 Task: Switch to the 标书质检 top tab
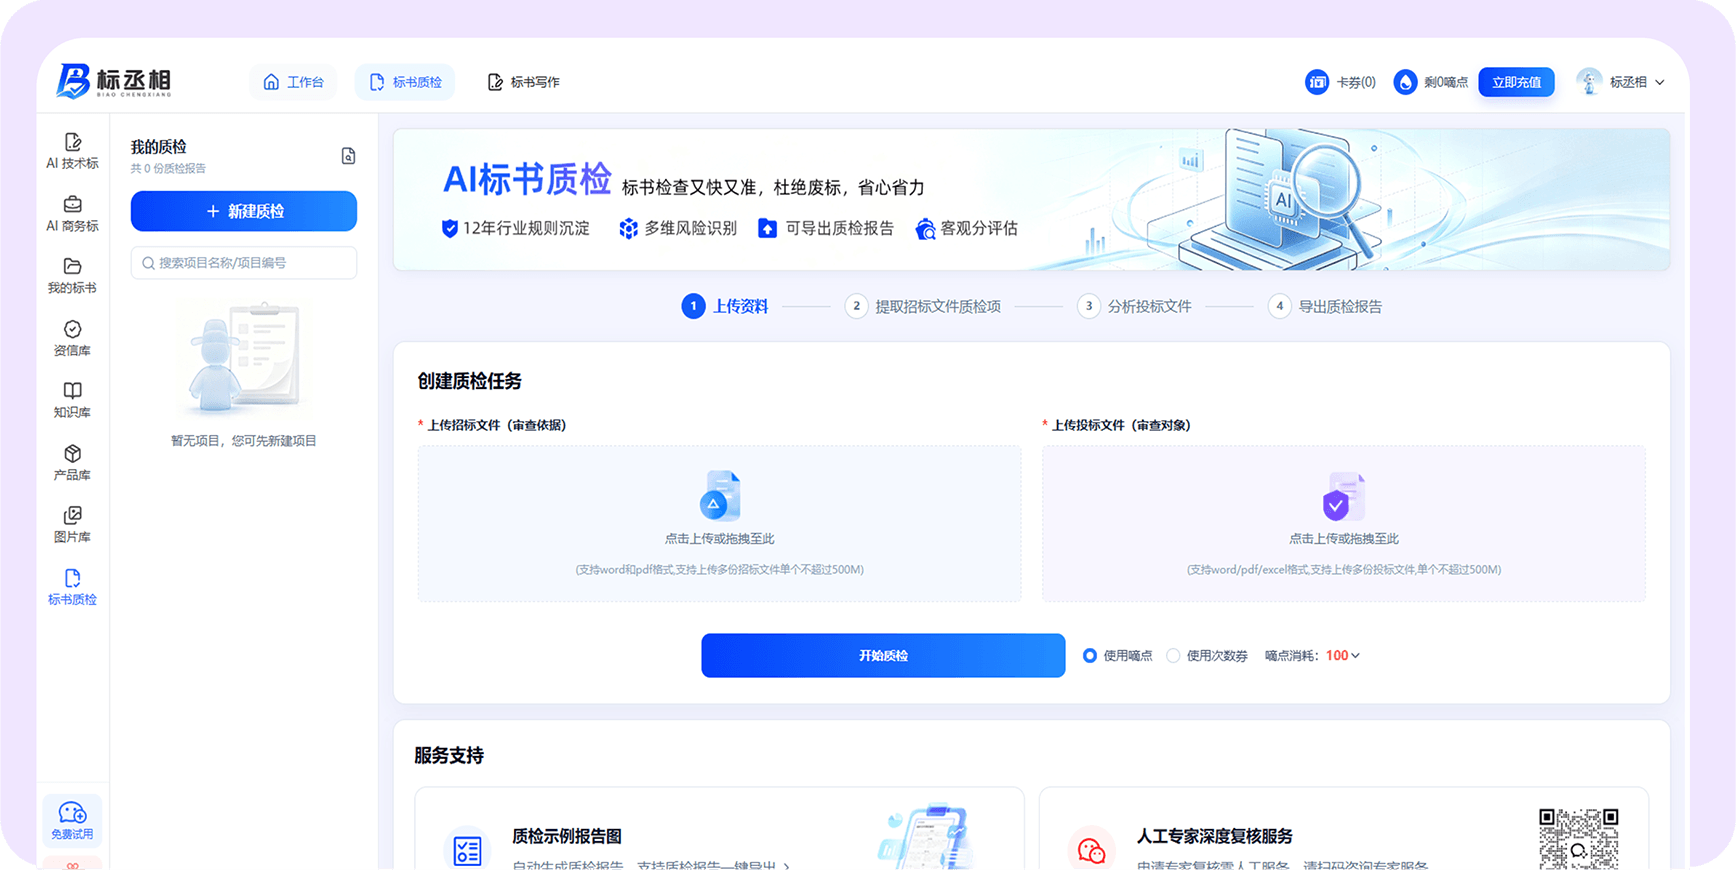tap(405, 82)
